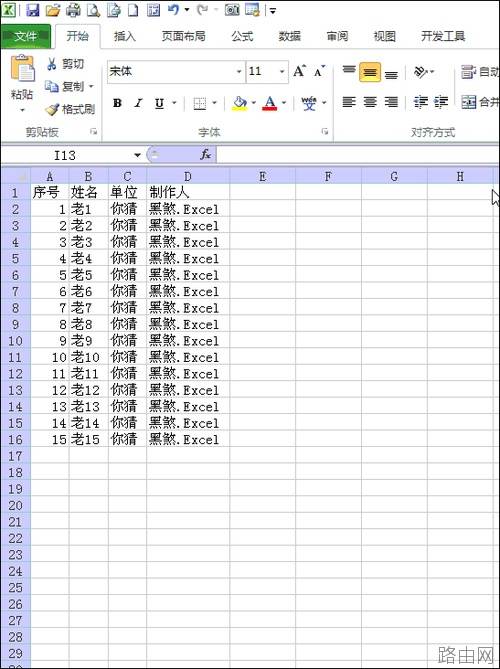The image size is (500, 669).
Task: Click the Cut (剪切) scissors button
Action: click(65, 64)
